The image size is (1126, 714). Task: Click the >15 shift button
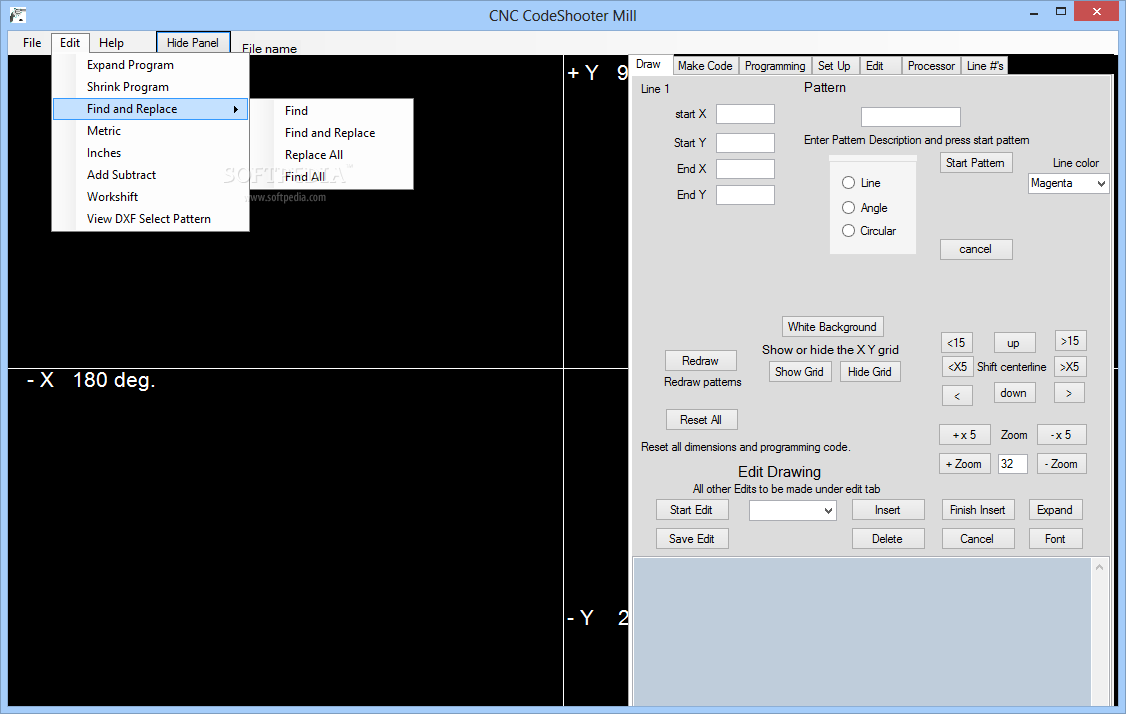pyautogui.click(x=1070, y=340)
